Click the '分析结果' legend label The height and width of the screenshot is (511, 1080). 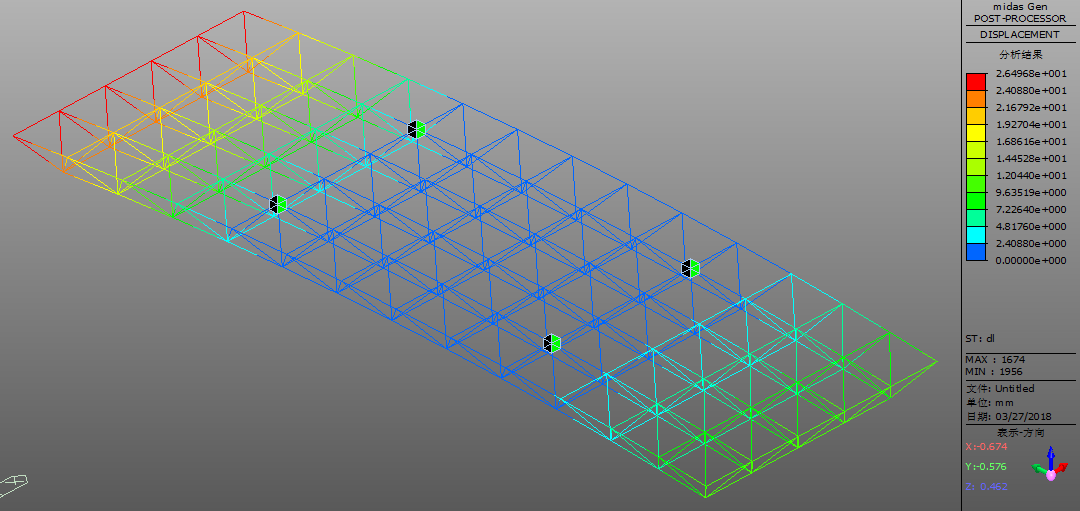(1021, 54)
